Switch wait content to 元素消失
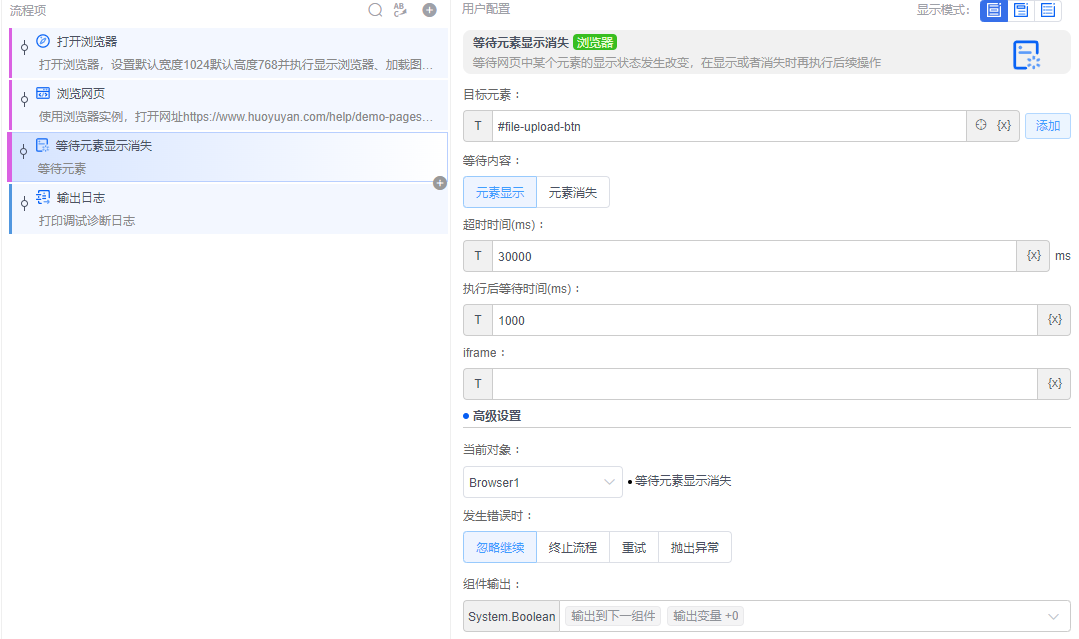The height and width of the screenshot is (639, 1079). pyautogui.click(x=572, y=191)
